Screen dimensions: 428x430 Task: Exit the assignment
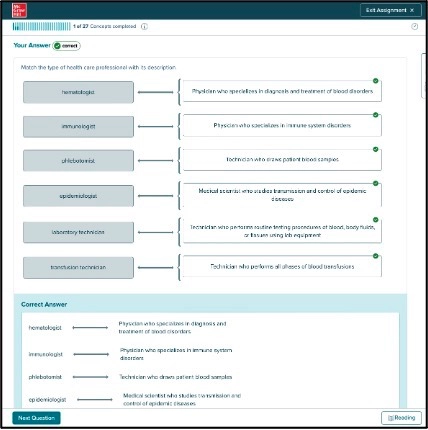point(390,10)
